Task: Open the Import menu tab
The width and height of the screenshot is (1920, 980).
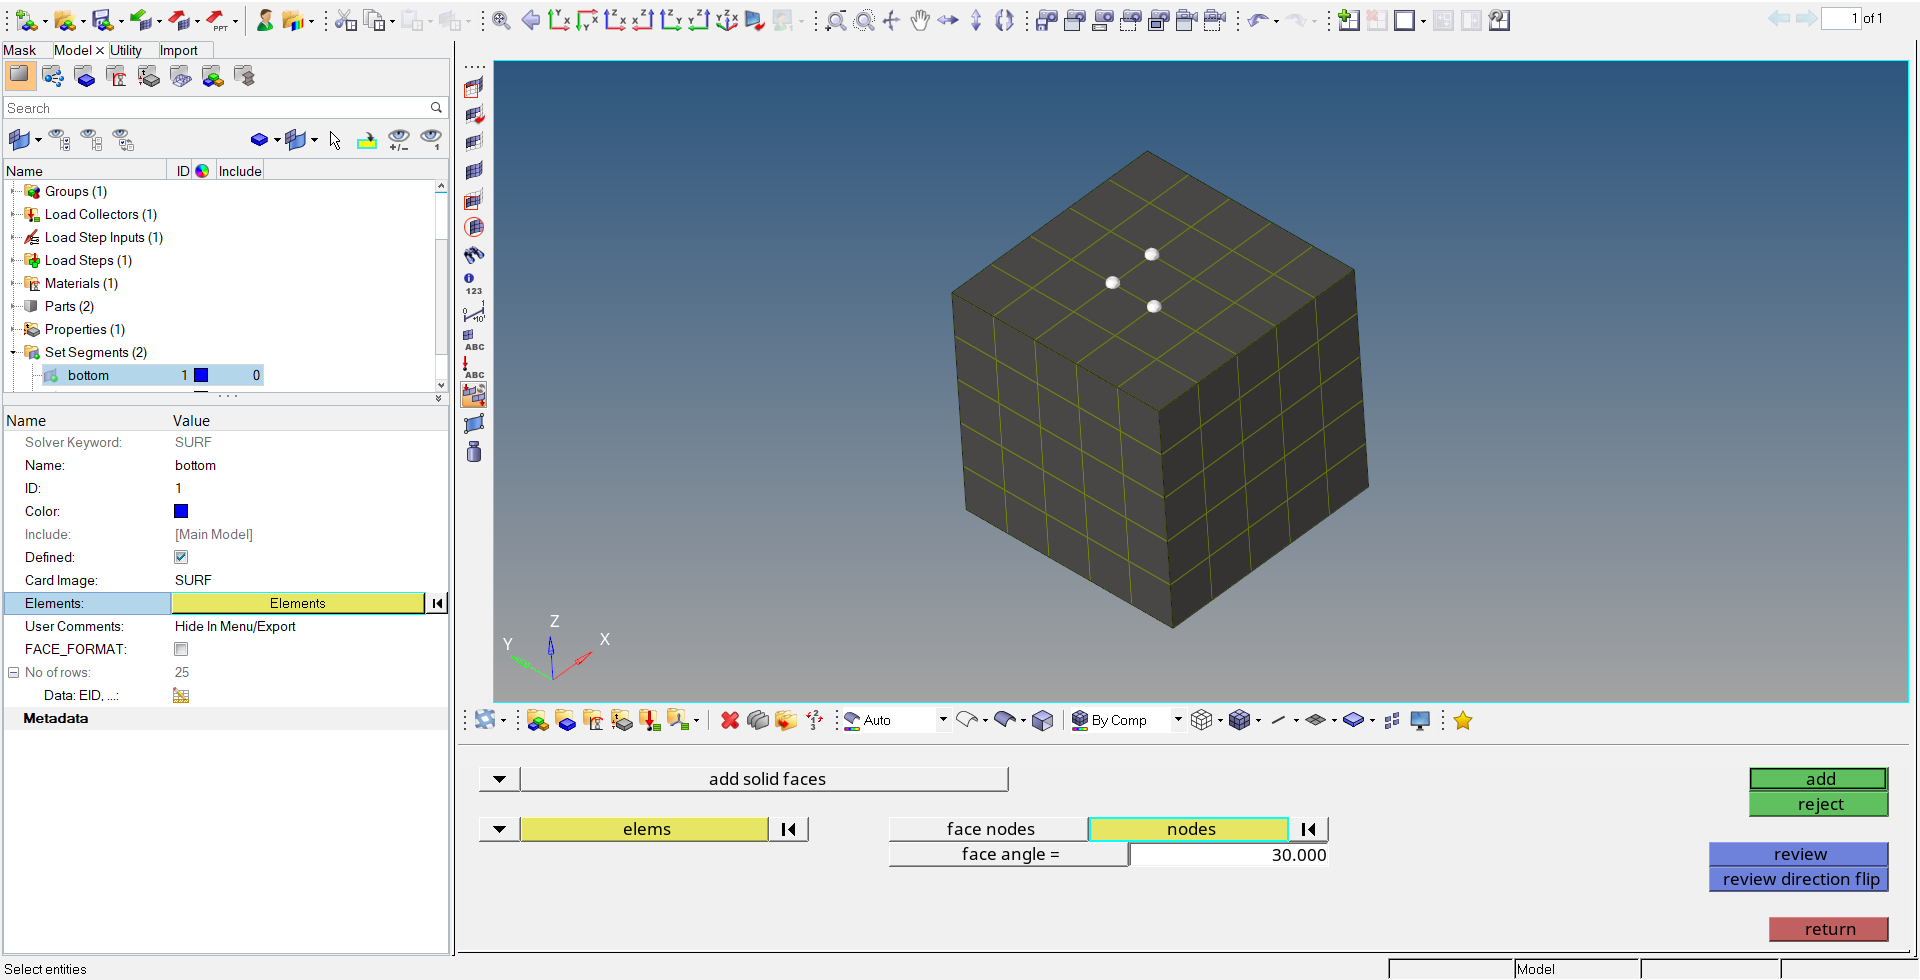Action: [x=180, y=50]
